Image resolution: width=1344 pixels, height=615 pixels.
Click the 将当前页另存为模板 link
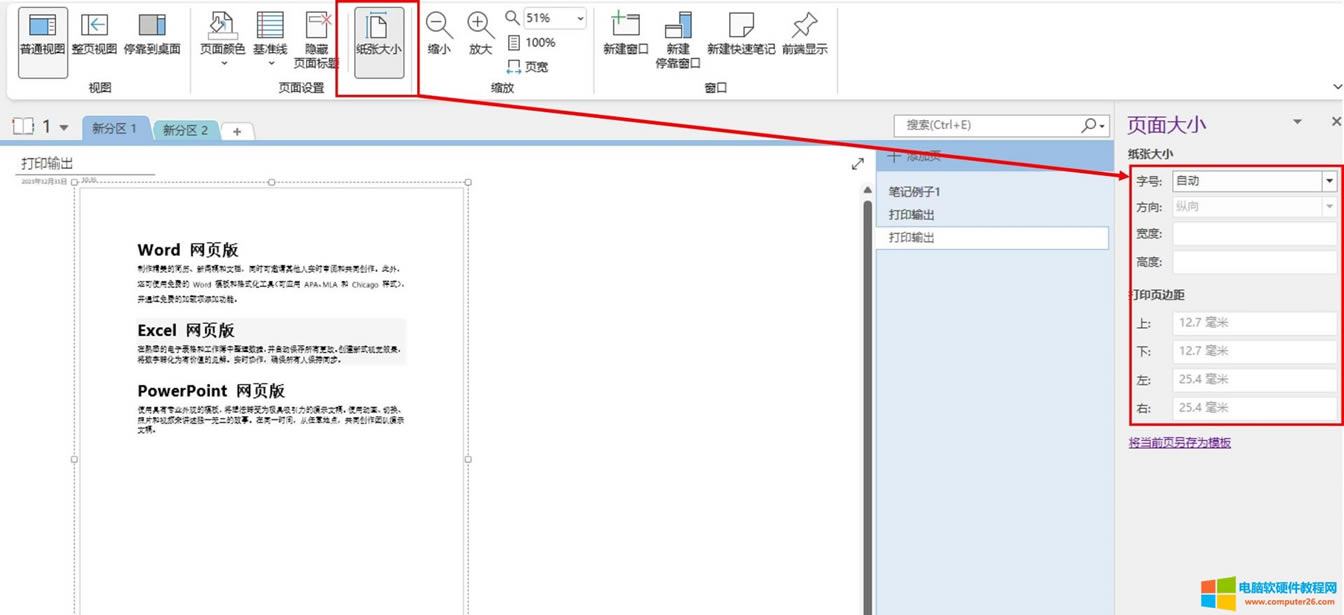tap(1179, 442)
